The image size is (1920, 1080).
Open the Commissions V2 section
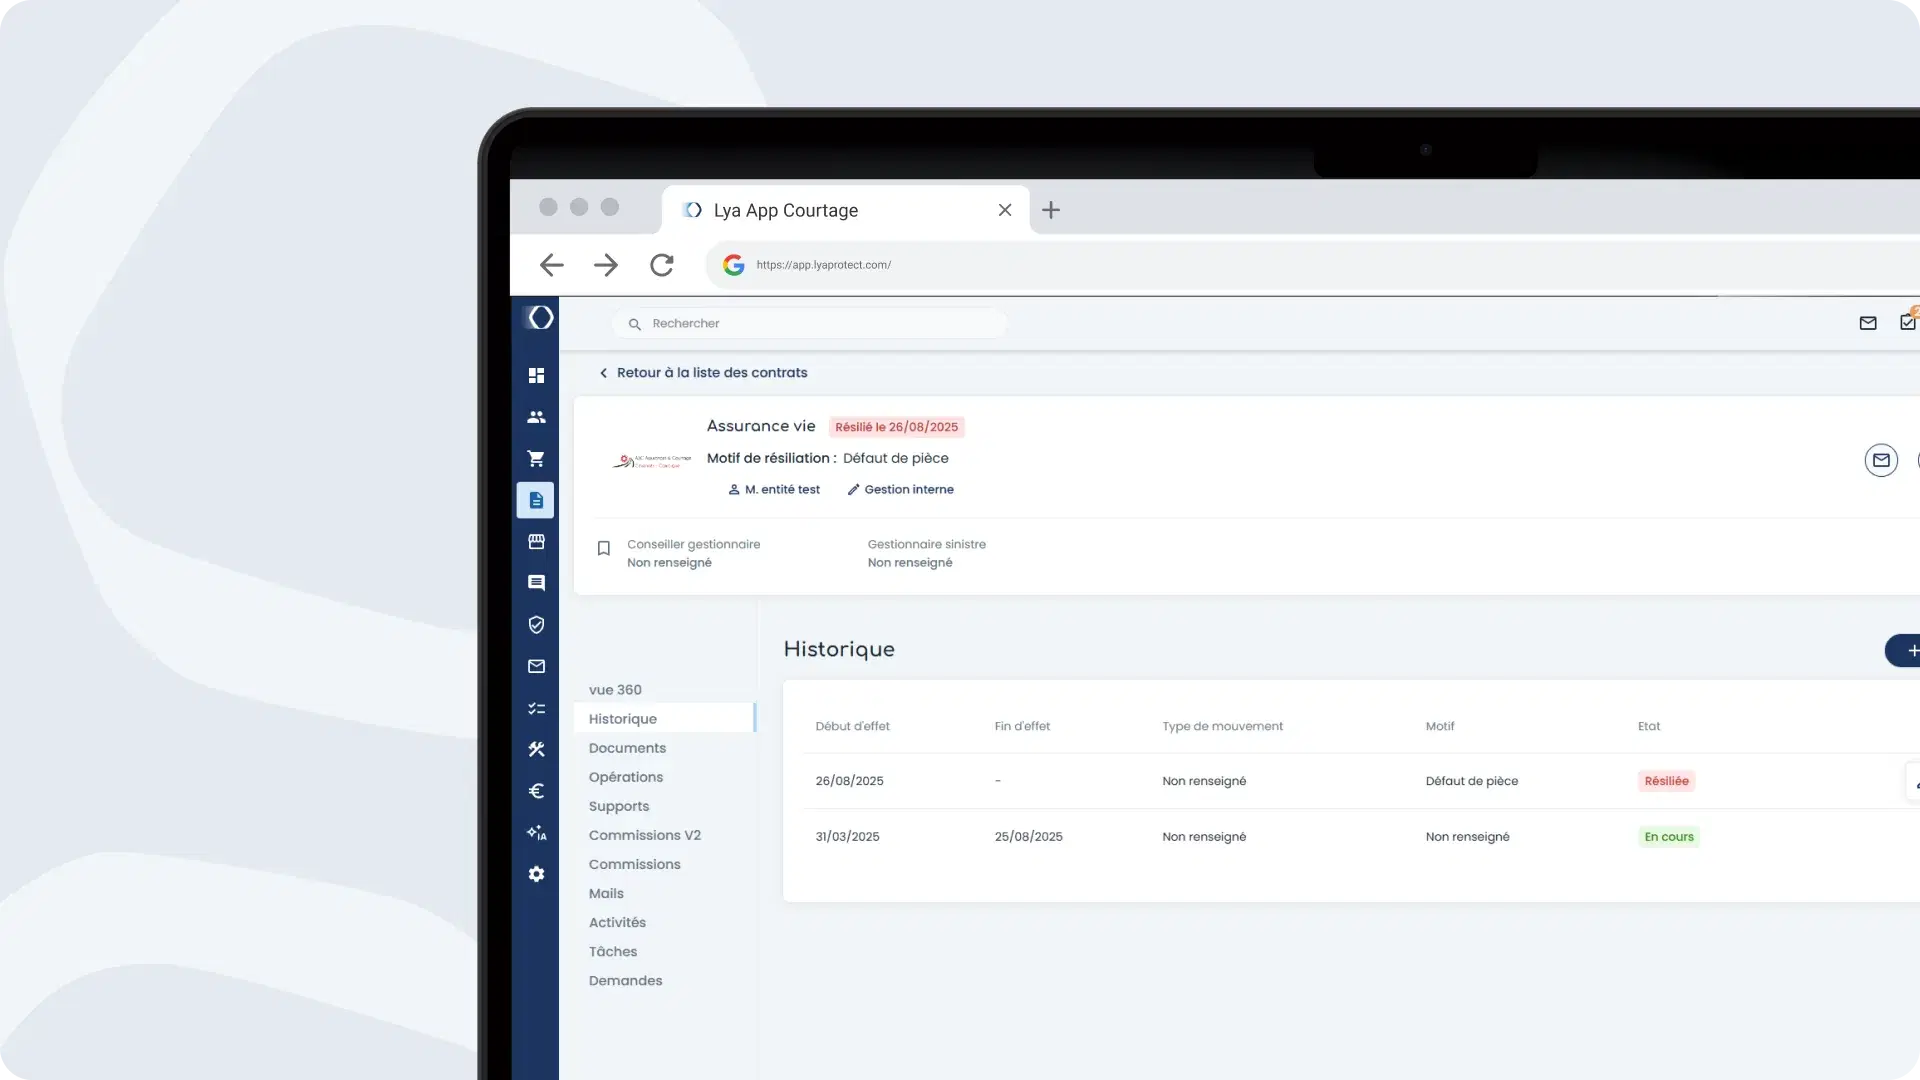point(645,835)
